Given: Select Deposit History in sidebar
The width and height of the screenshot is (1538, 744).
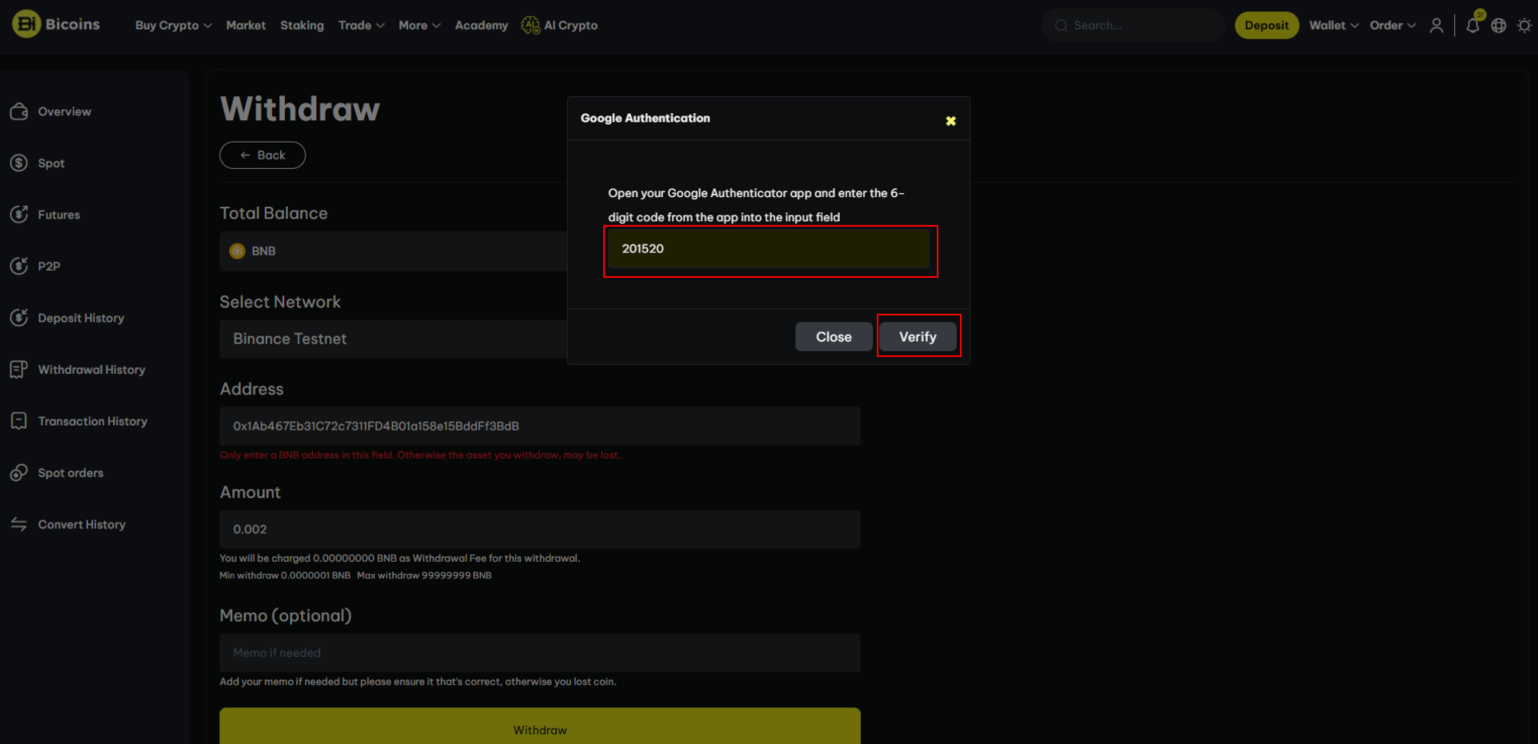Looking at the screenshot, I should (x=81, y=318).
